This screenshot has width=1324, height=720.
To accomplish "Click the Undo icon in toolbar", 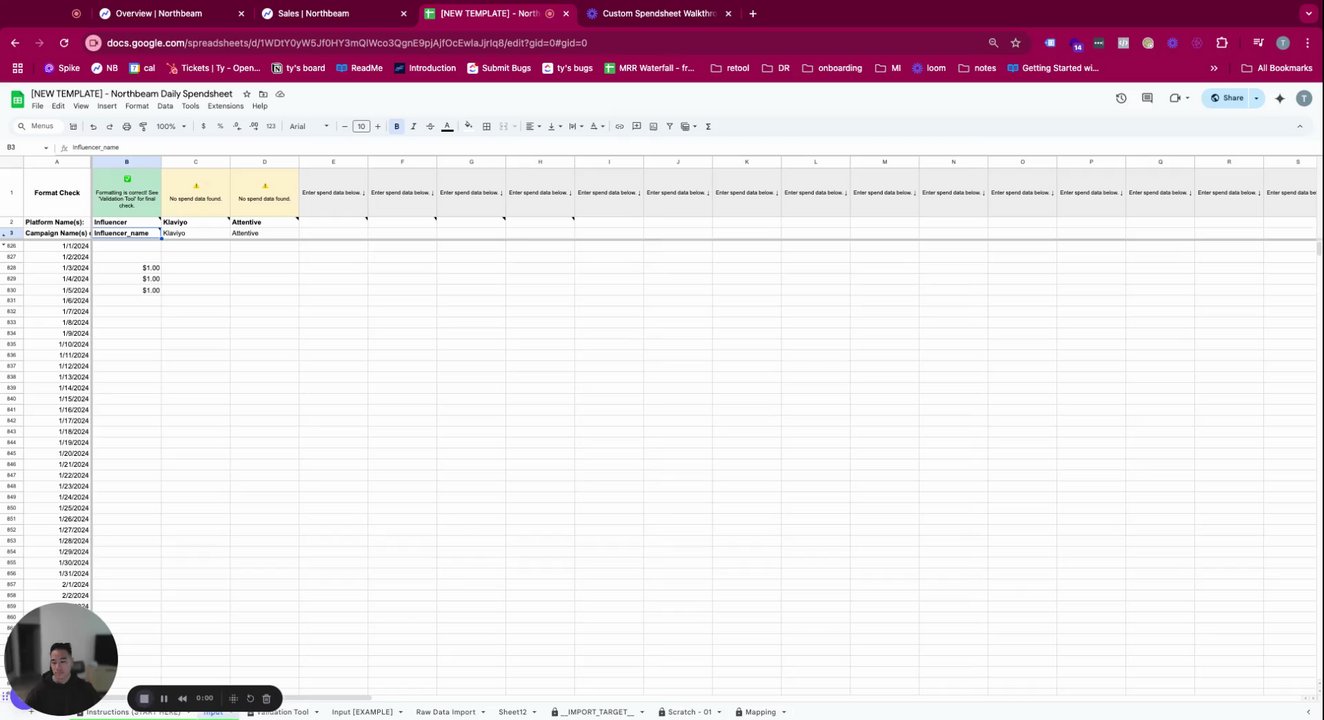I will pyautogui.click(x=93, y=127).
